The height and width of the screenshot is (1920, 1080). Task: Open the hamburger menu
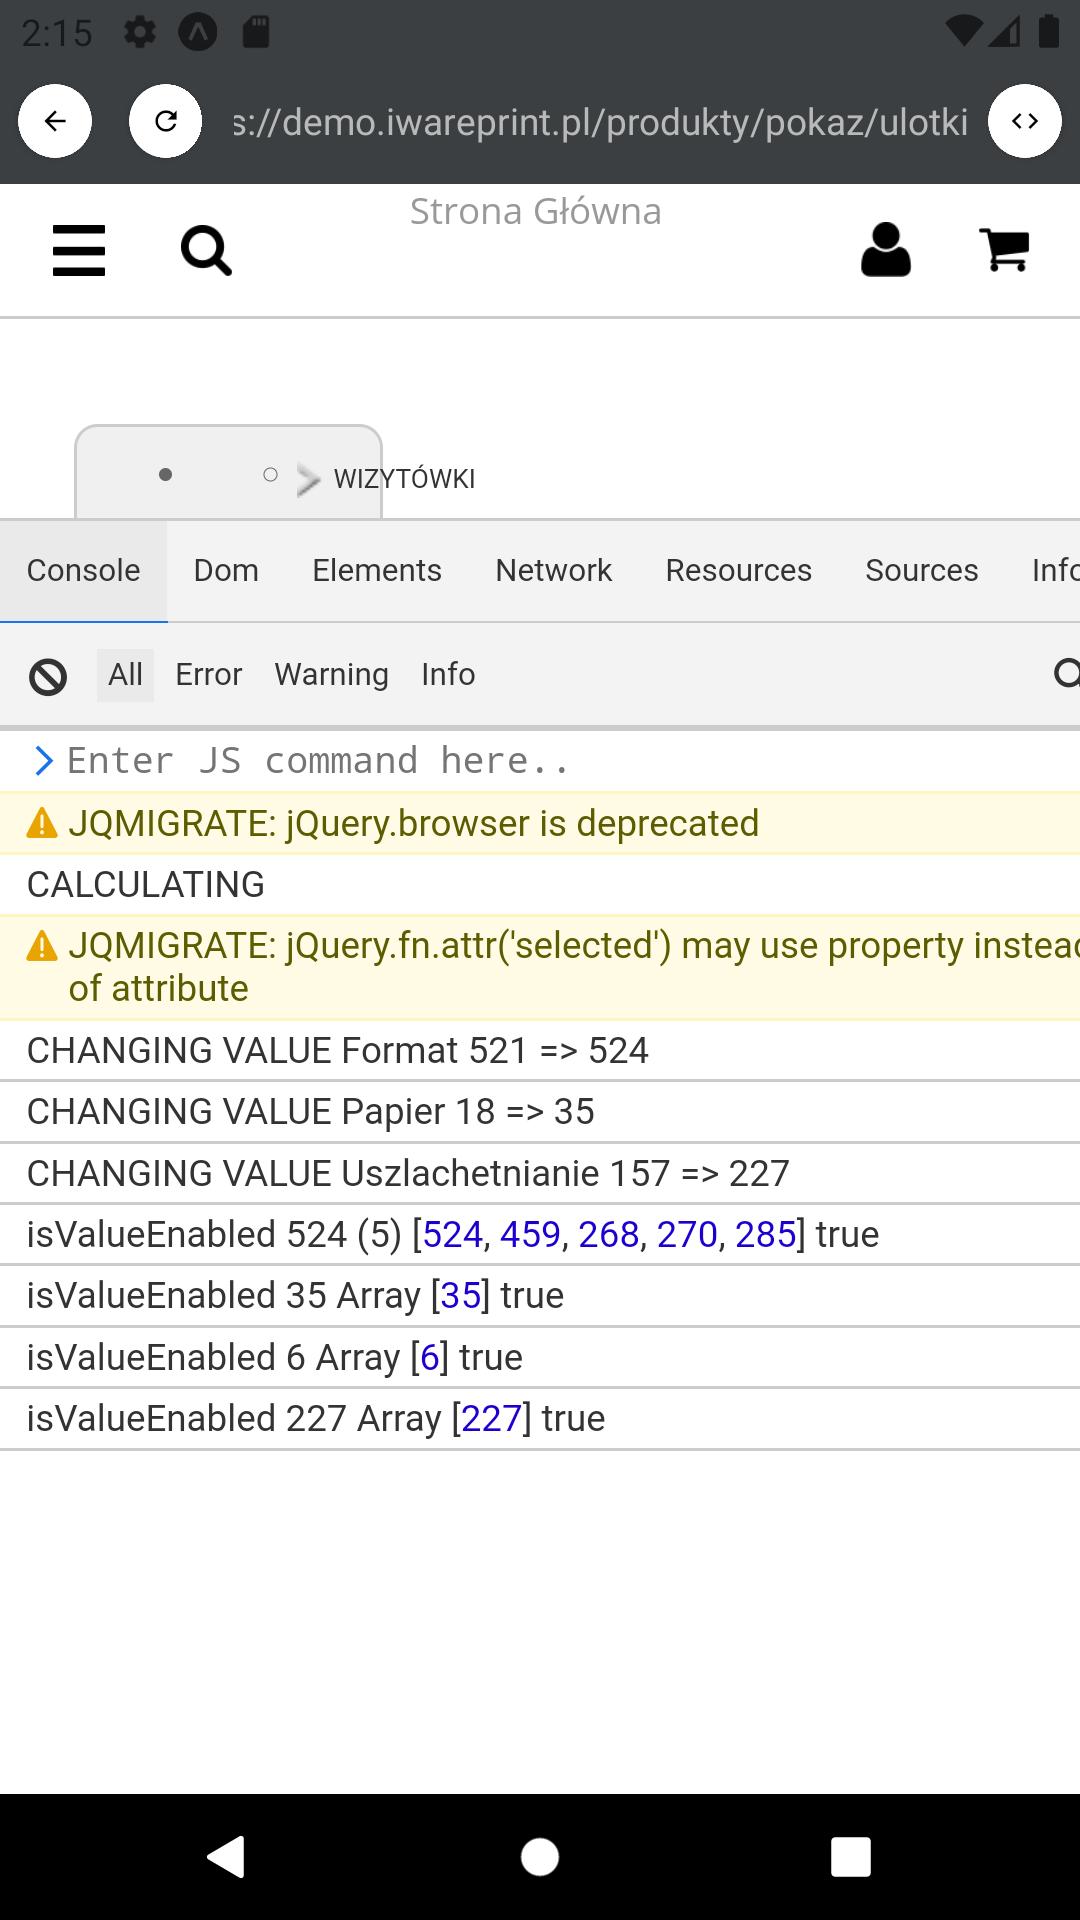pyautogui.click(x=79, y=250)
